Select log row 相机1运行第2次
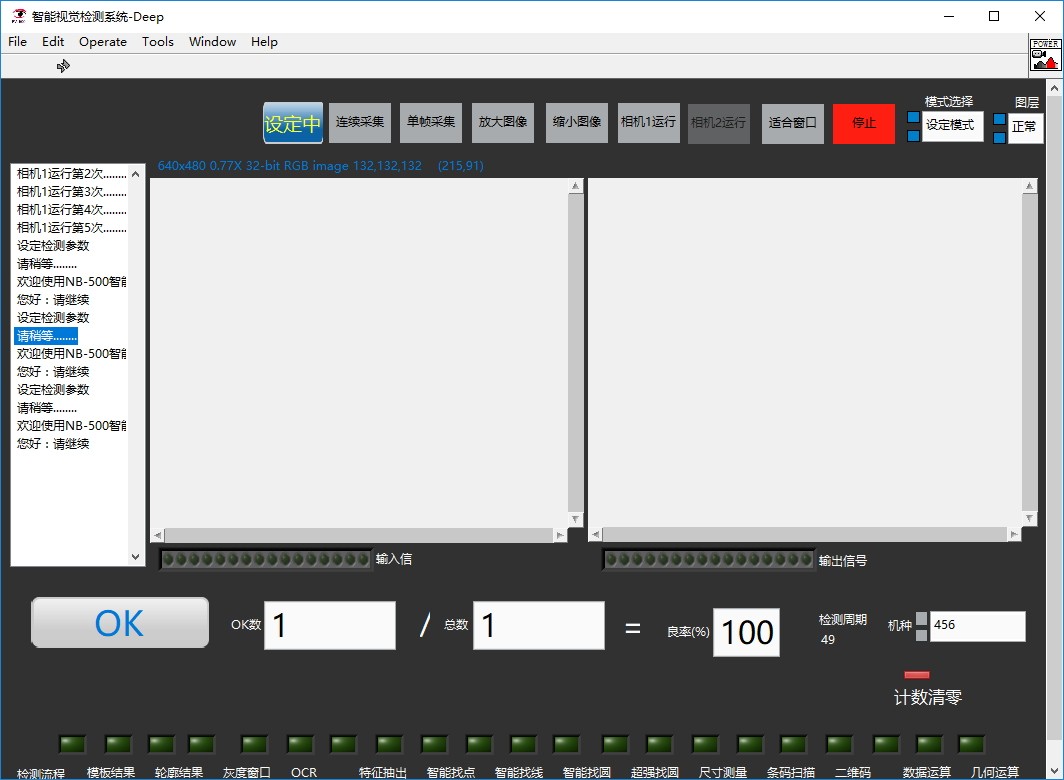Screen dimensions: 1064x780 pyautogui.click(x=71, y=174)
